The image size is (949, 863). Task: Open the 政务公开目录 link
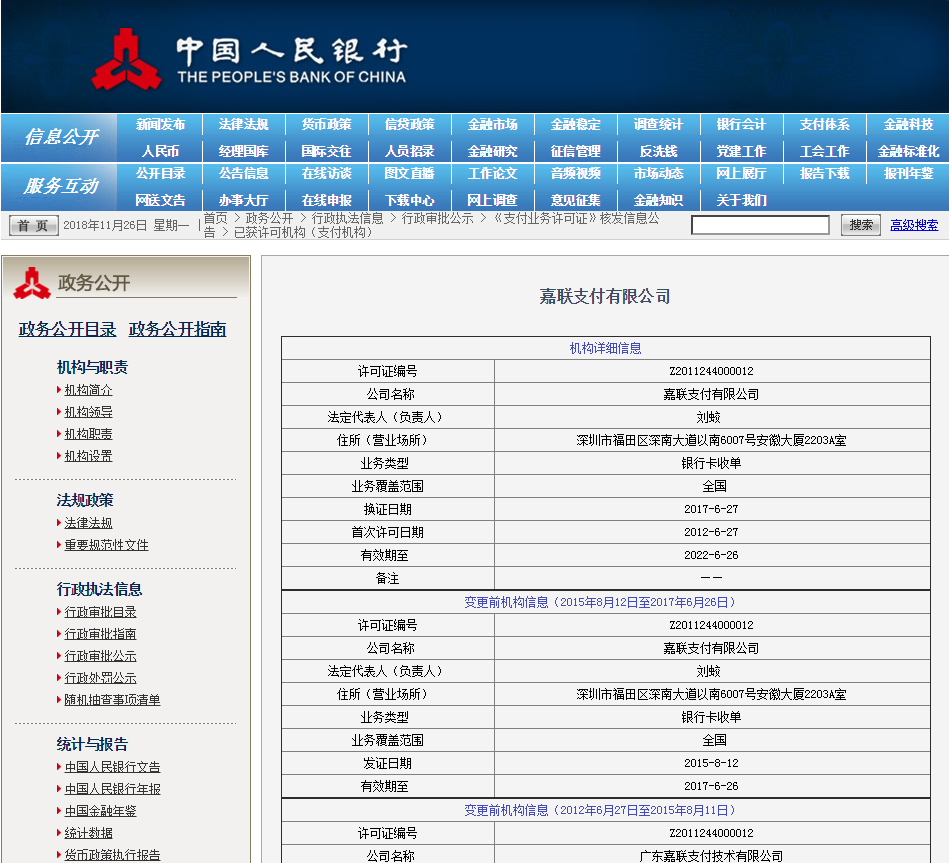[x=67, y=329]
